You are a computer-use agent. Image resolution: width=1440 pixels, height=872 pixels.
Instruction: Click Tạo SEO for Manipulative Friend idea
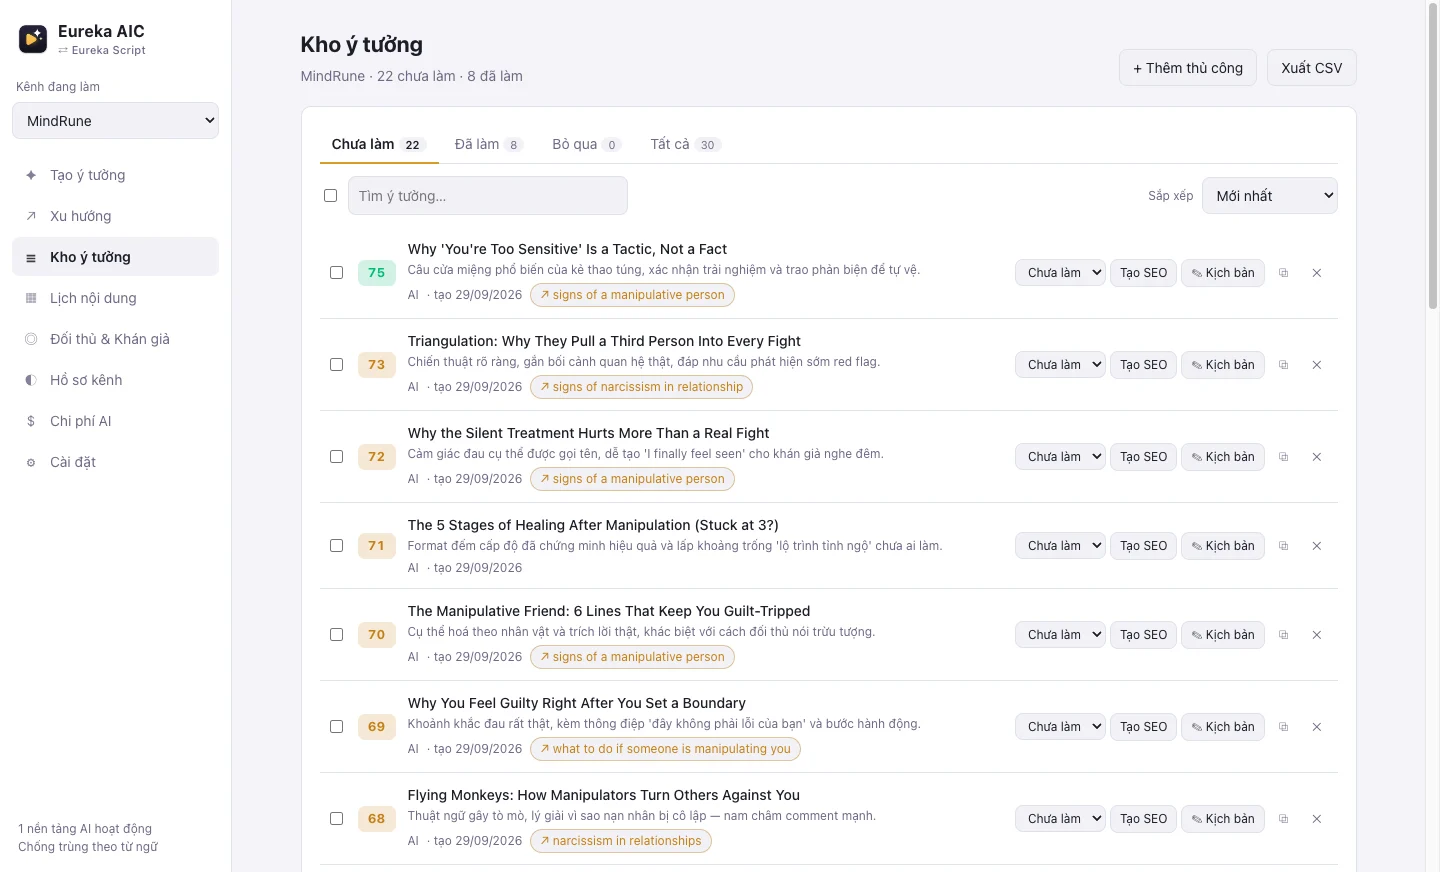click(x=1143, y=635)
